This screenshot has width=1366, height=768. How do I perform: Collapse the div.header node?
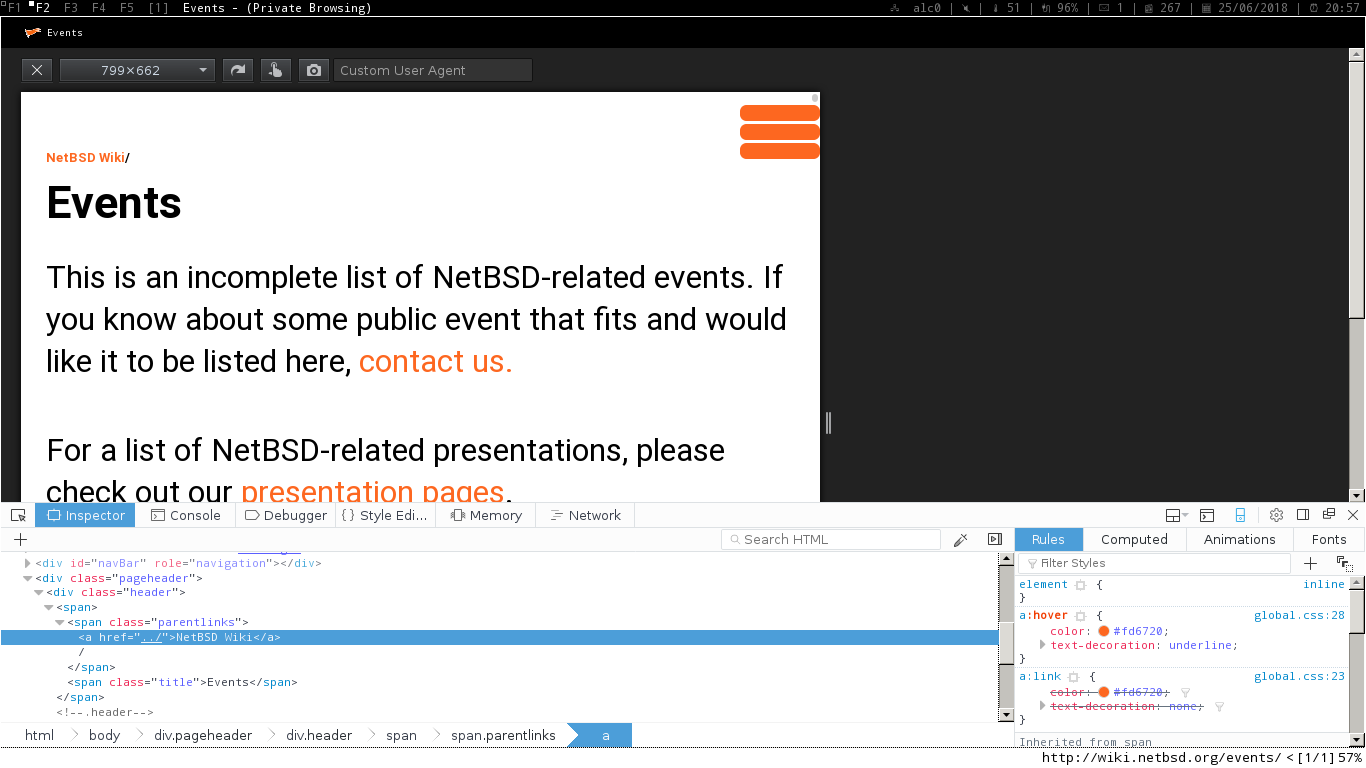pyautogui.click(x=39, y=593)
